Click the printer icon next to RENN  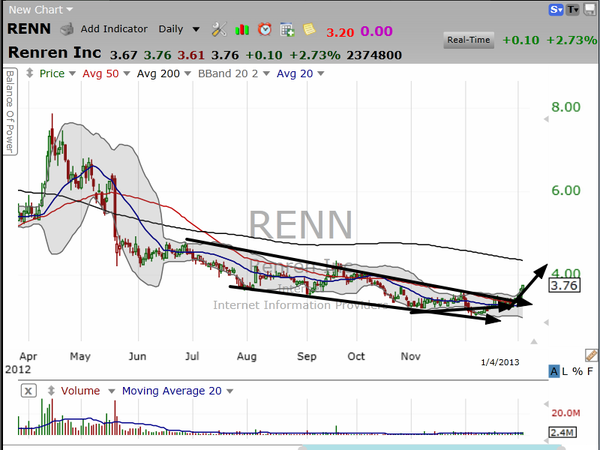(x=67, y=29)
